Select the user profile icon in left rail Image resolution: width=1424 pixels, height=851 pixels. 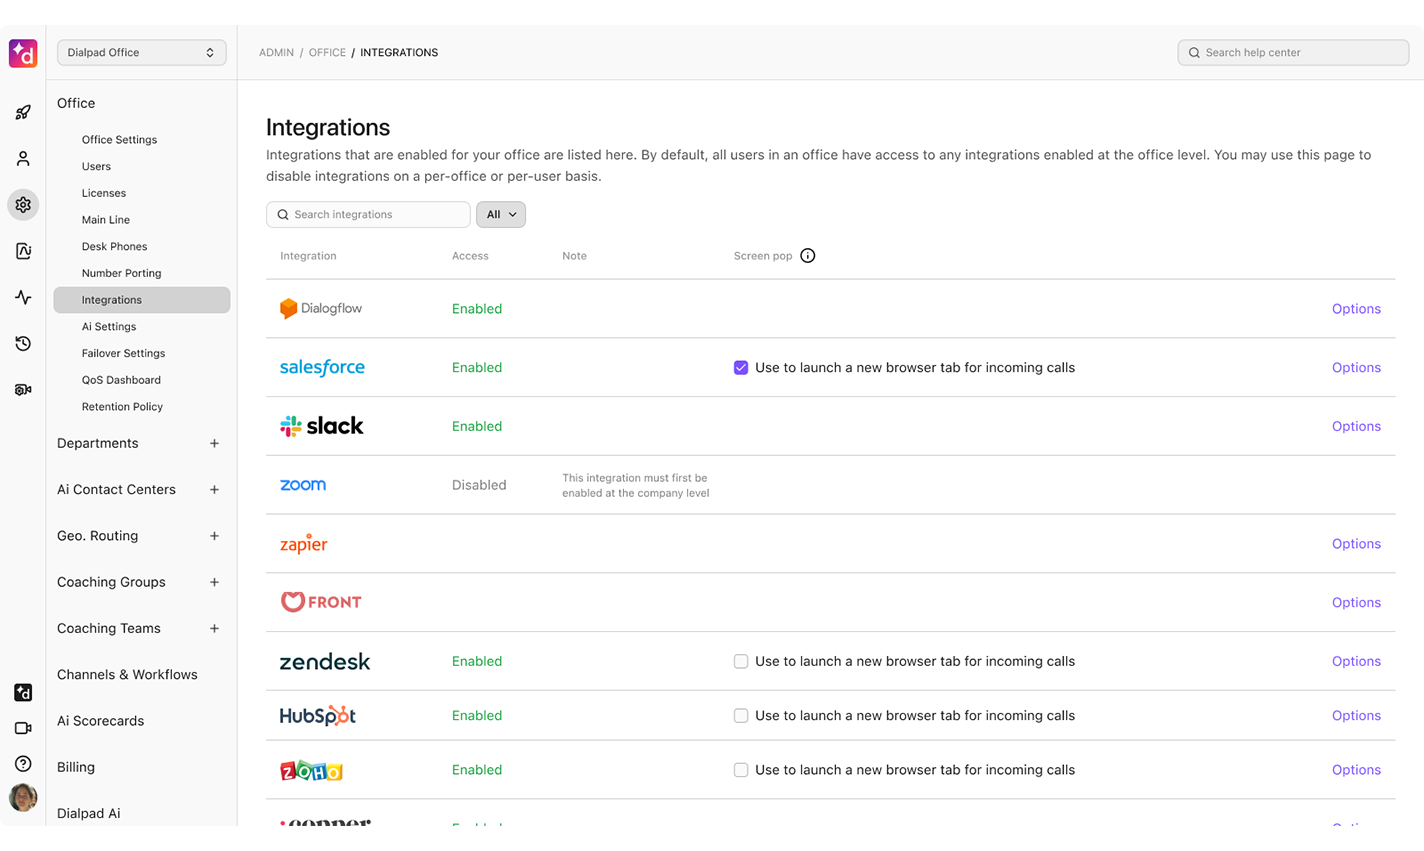click(22, 158)
